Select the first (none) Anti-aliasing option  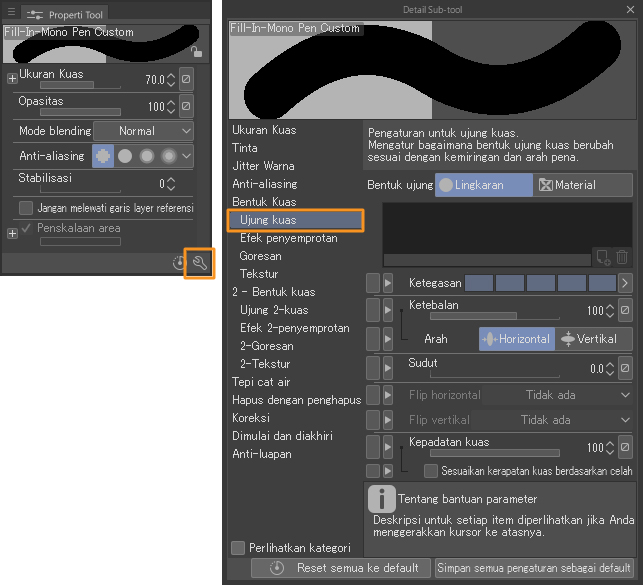pyautogui.click(x=103, y=156)
